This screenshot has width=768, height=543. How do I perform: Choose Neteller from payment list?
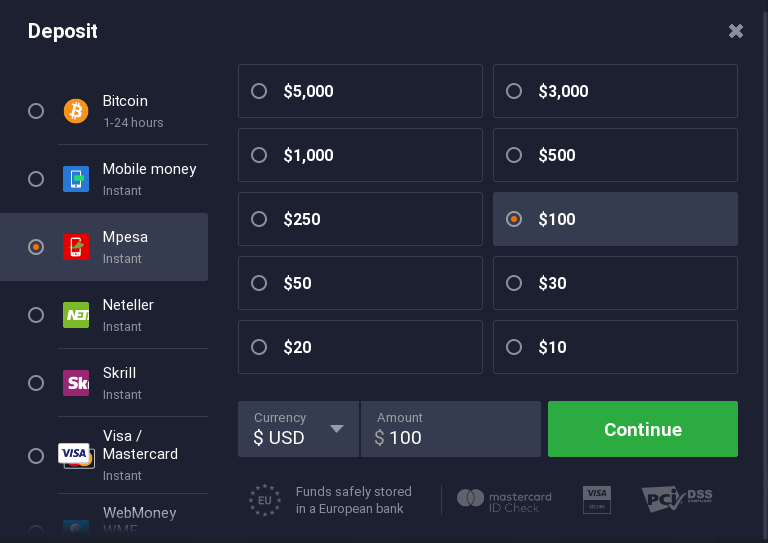pyautogui.click(x=36, y=315)
